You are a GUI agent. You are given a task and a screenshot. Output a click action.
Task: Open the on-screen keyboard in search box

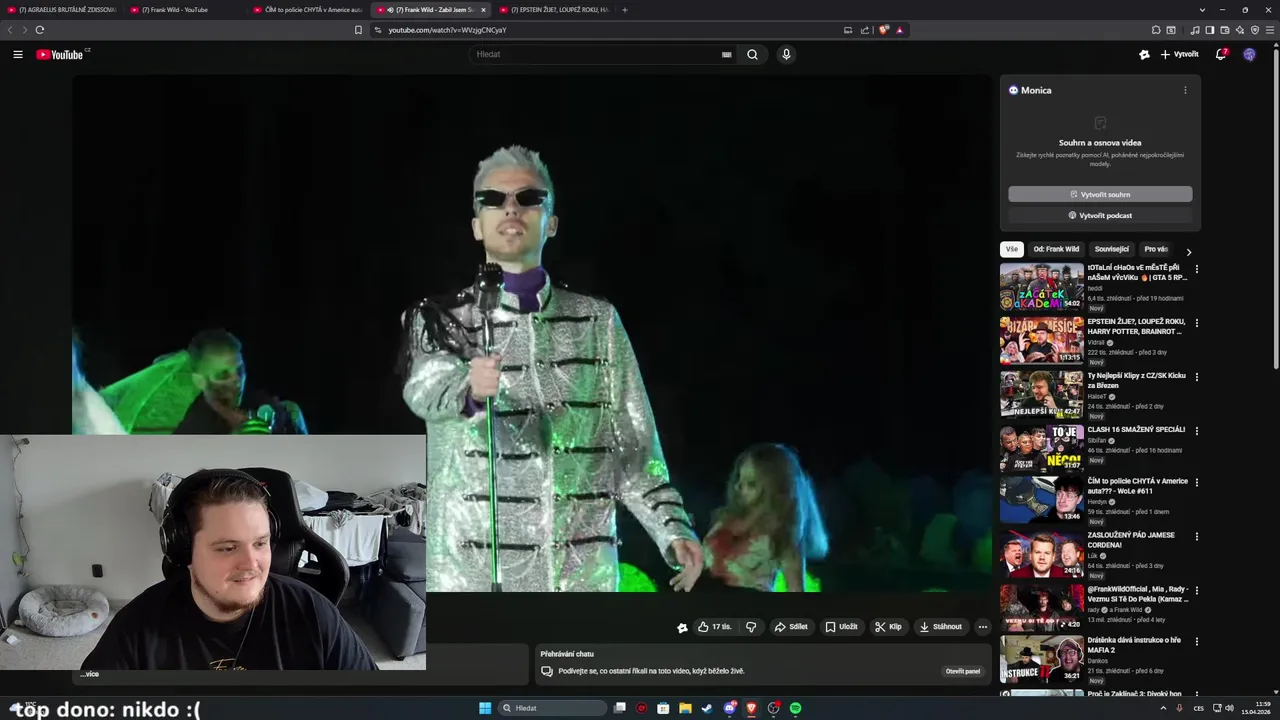[727, 54]
